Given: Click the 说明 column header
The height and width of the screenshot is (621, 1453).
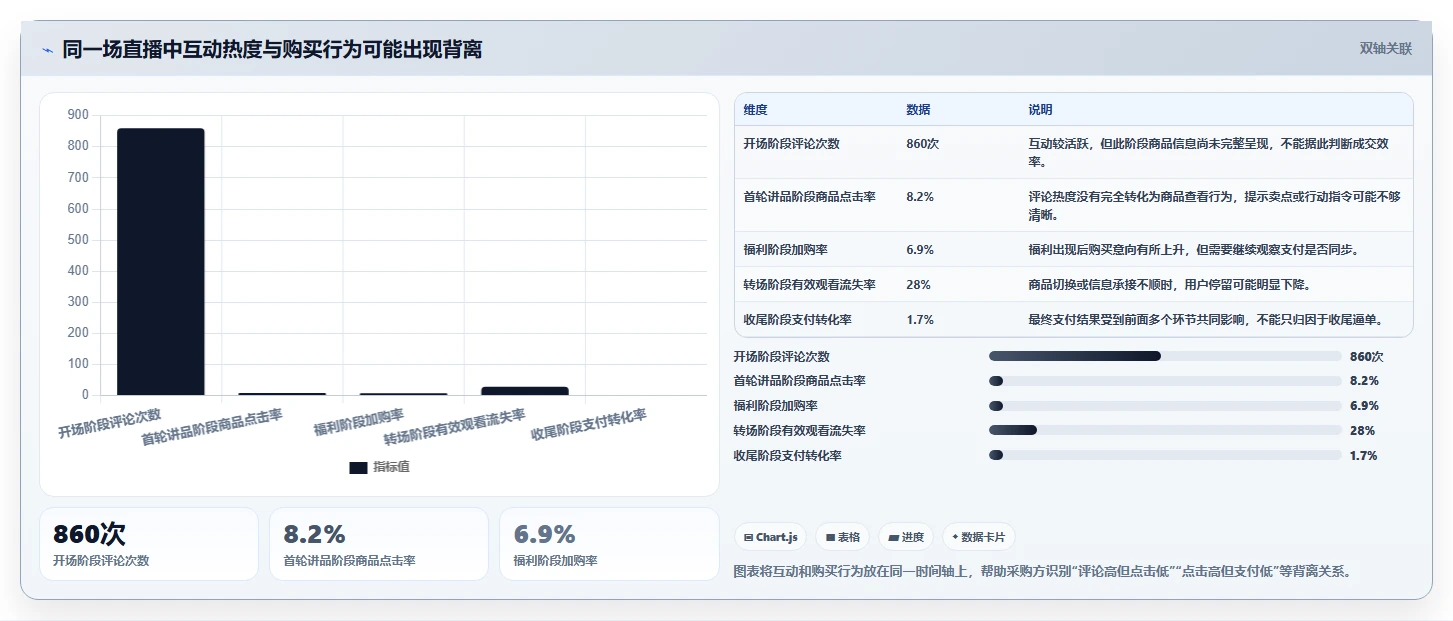Looking at the screenshot, I should [x=1040, y=109].
